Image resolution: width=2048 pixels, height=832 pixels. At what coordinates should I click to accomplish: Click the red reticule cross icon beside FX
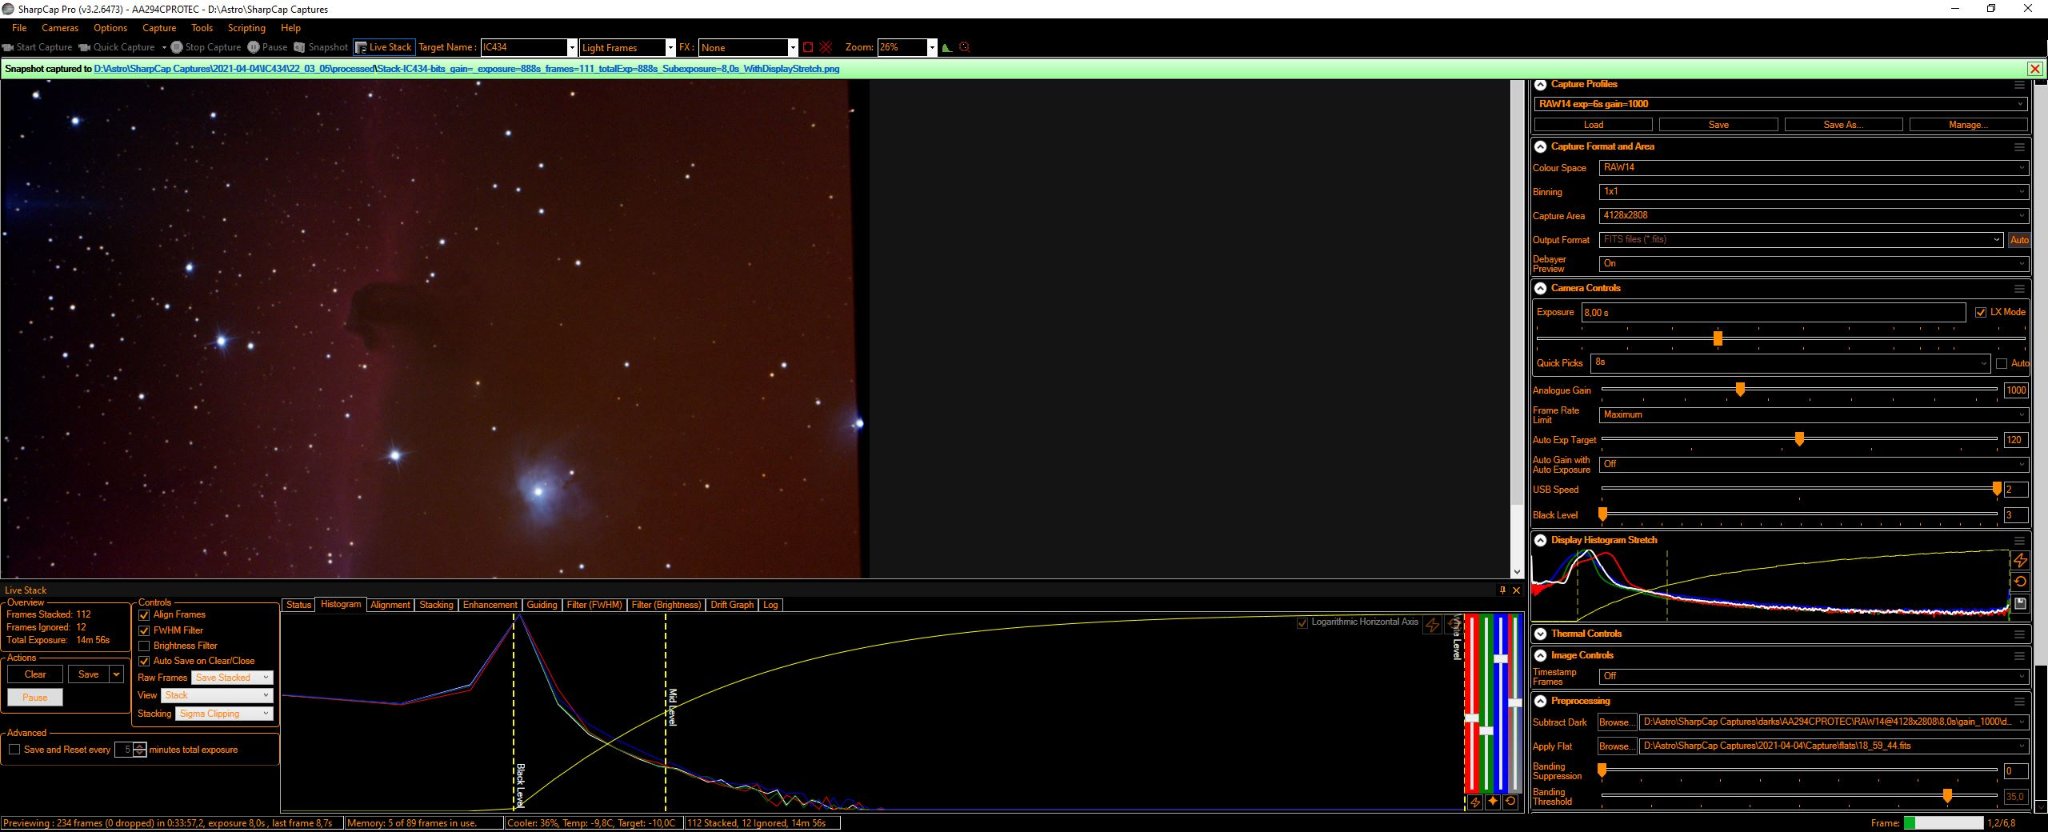pos(825,47)
